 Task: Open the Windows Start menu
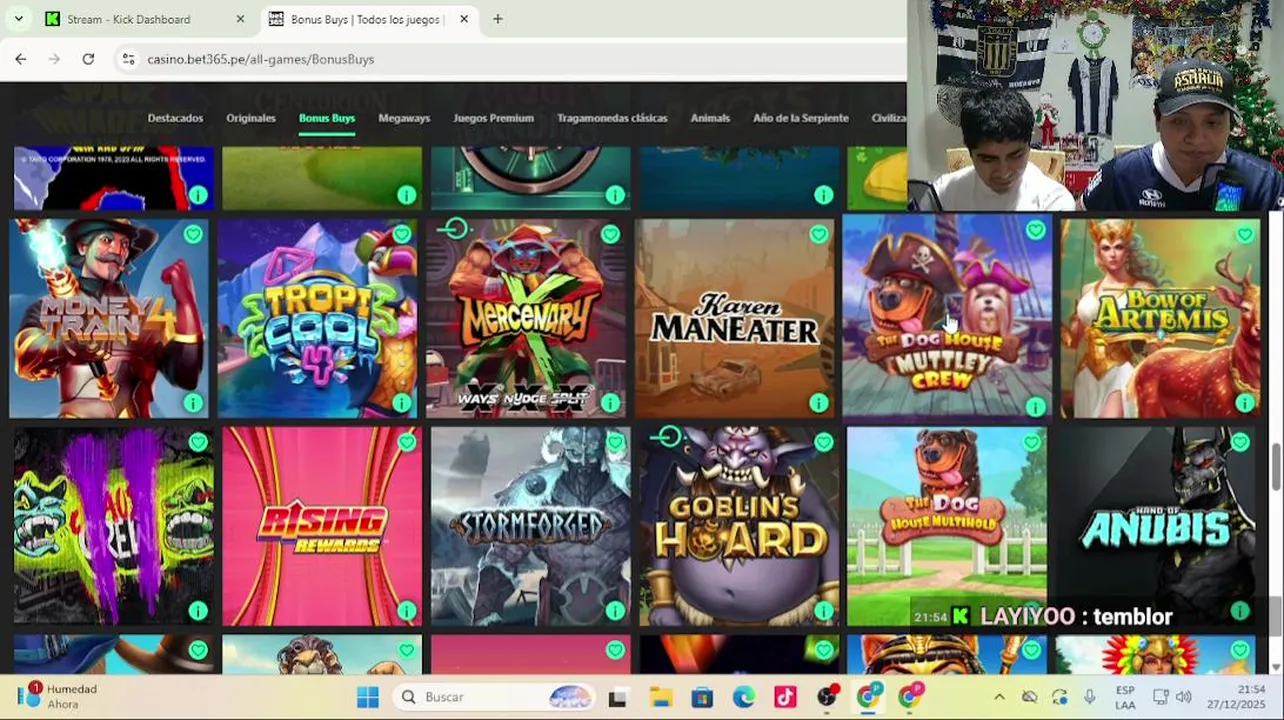[x=368, y=697]
